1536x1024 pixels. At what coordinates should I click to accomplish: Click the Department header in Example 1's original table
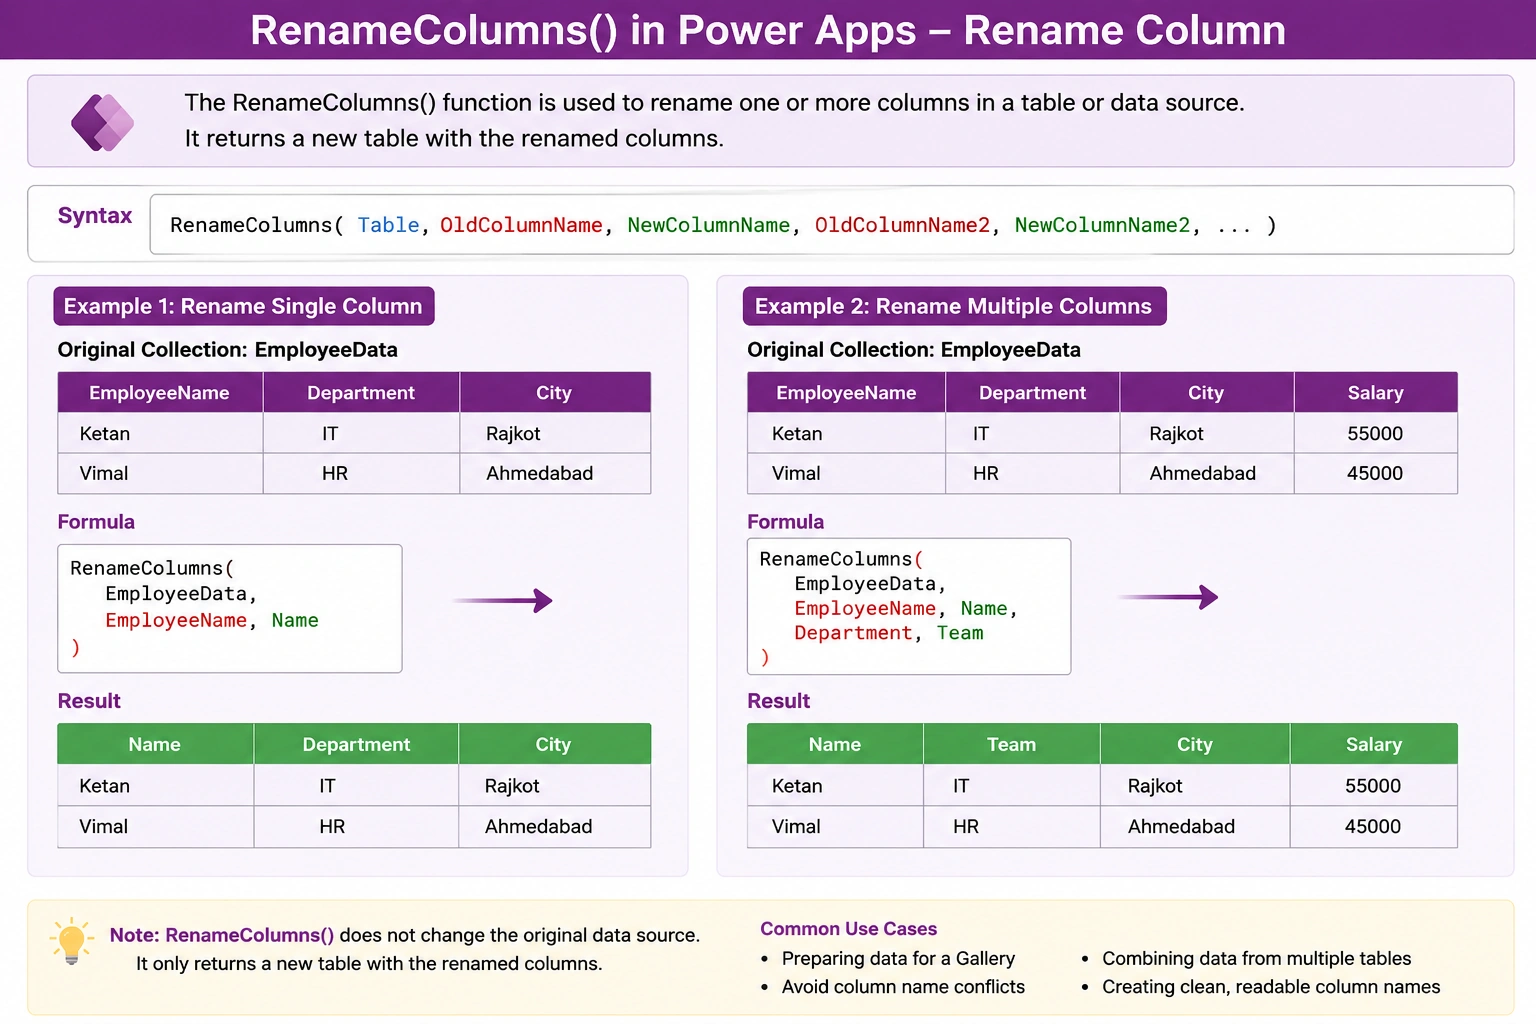click(x=361, y=393)
